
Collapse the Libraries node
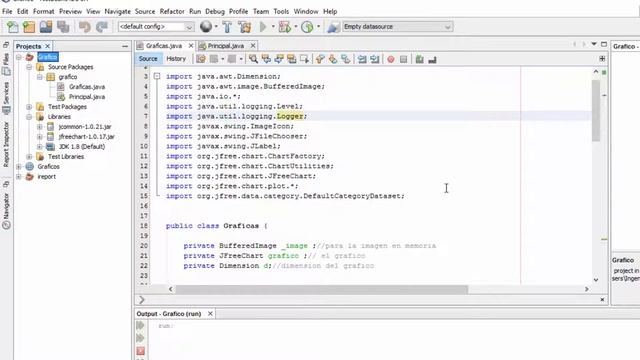pyautogui.click(x=29, y=117)
